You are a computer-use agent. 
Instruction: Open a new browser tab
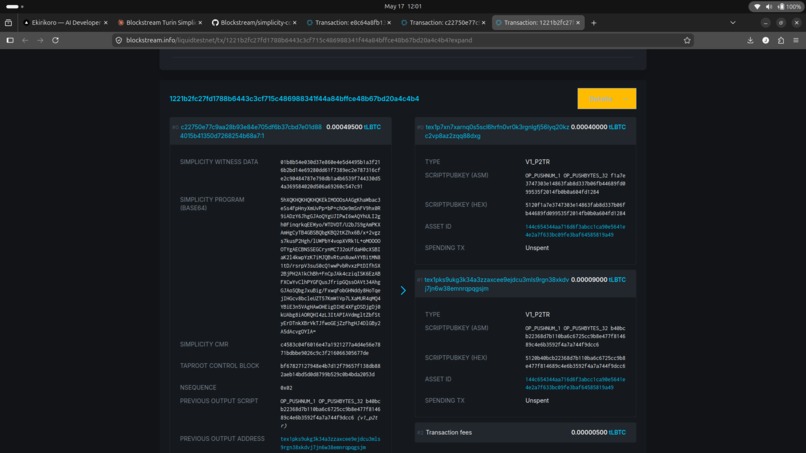pos(594,23)
